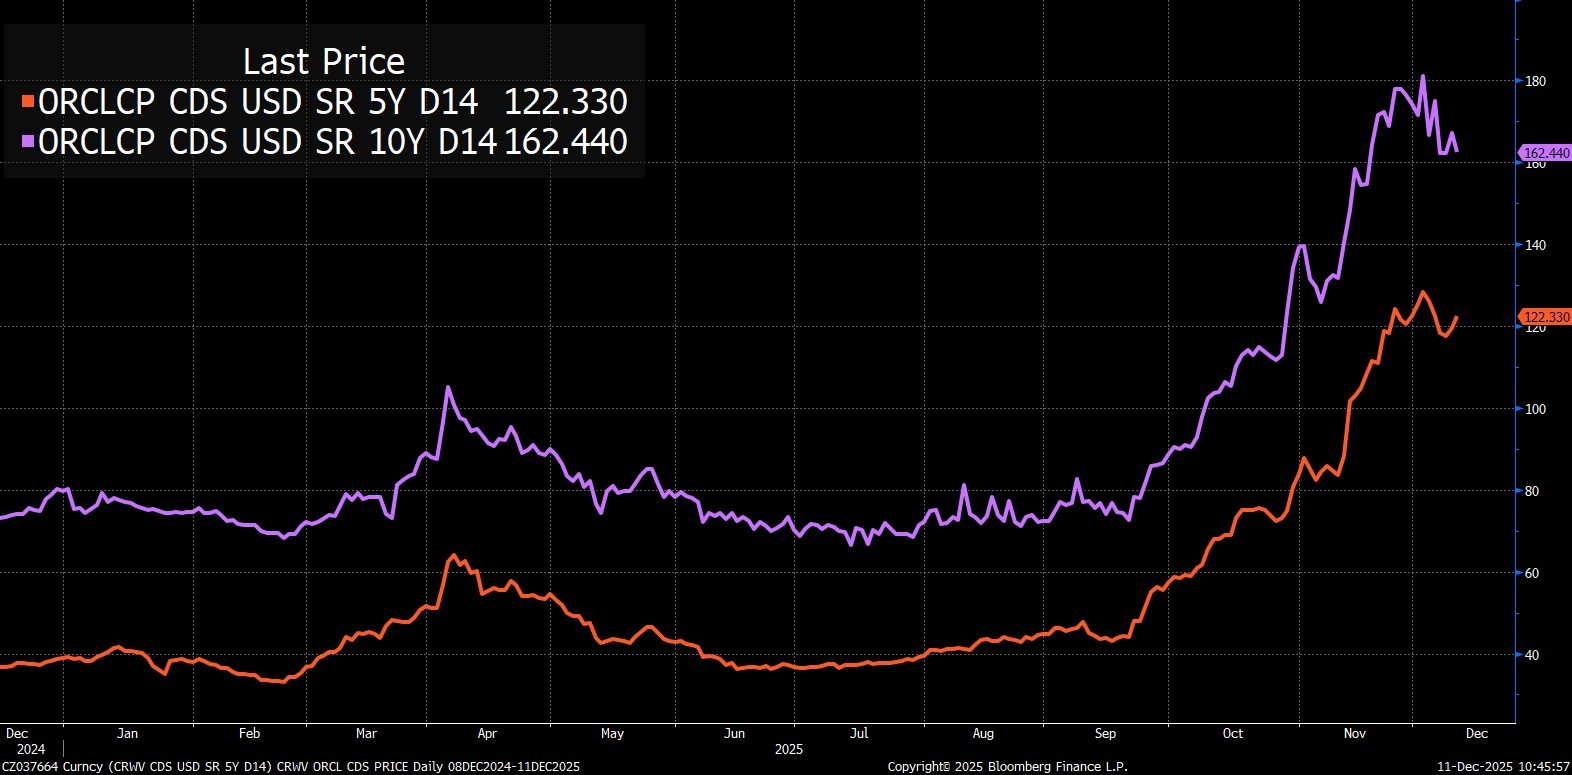Select legend entry 'ORCLCP CDS USD SR 5Y D14'
The width and height of the screenshot is (1572, 775).
pyautogui.click(x=258, y=102)
